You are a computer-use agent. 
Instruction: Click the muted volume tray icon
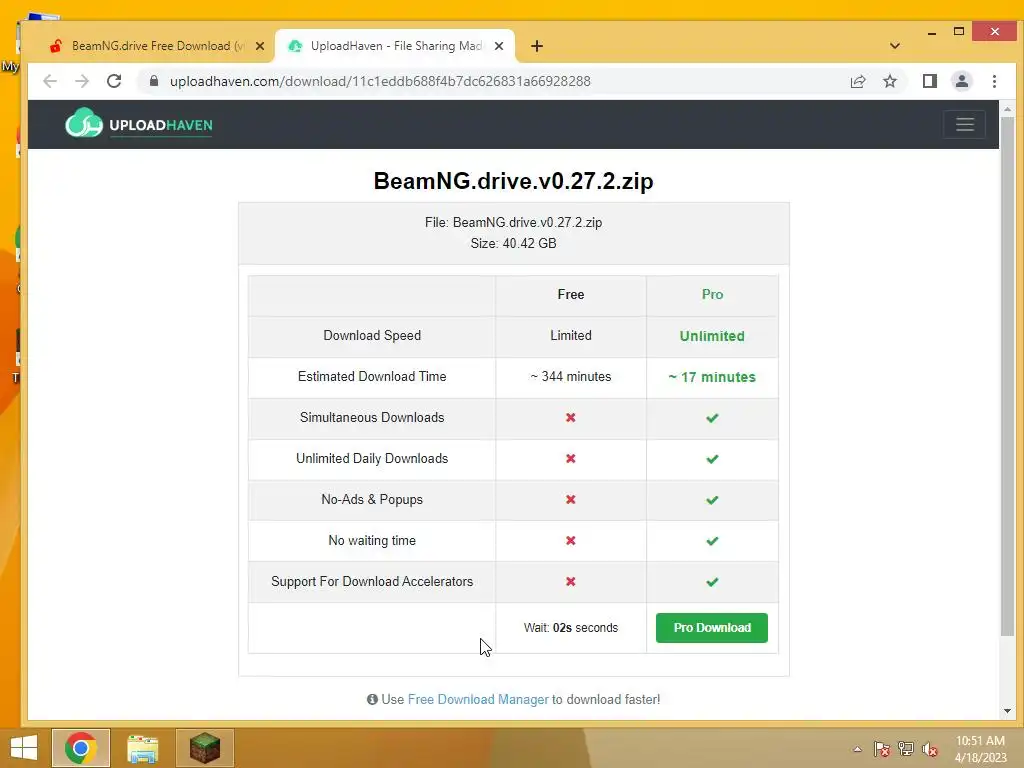930,749
